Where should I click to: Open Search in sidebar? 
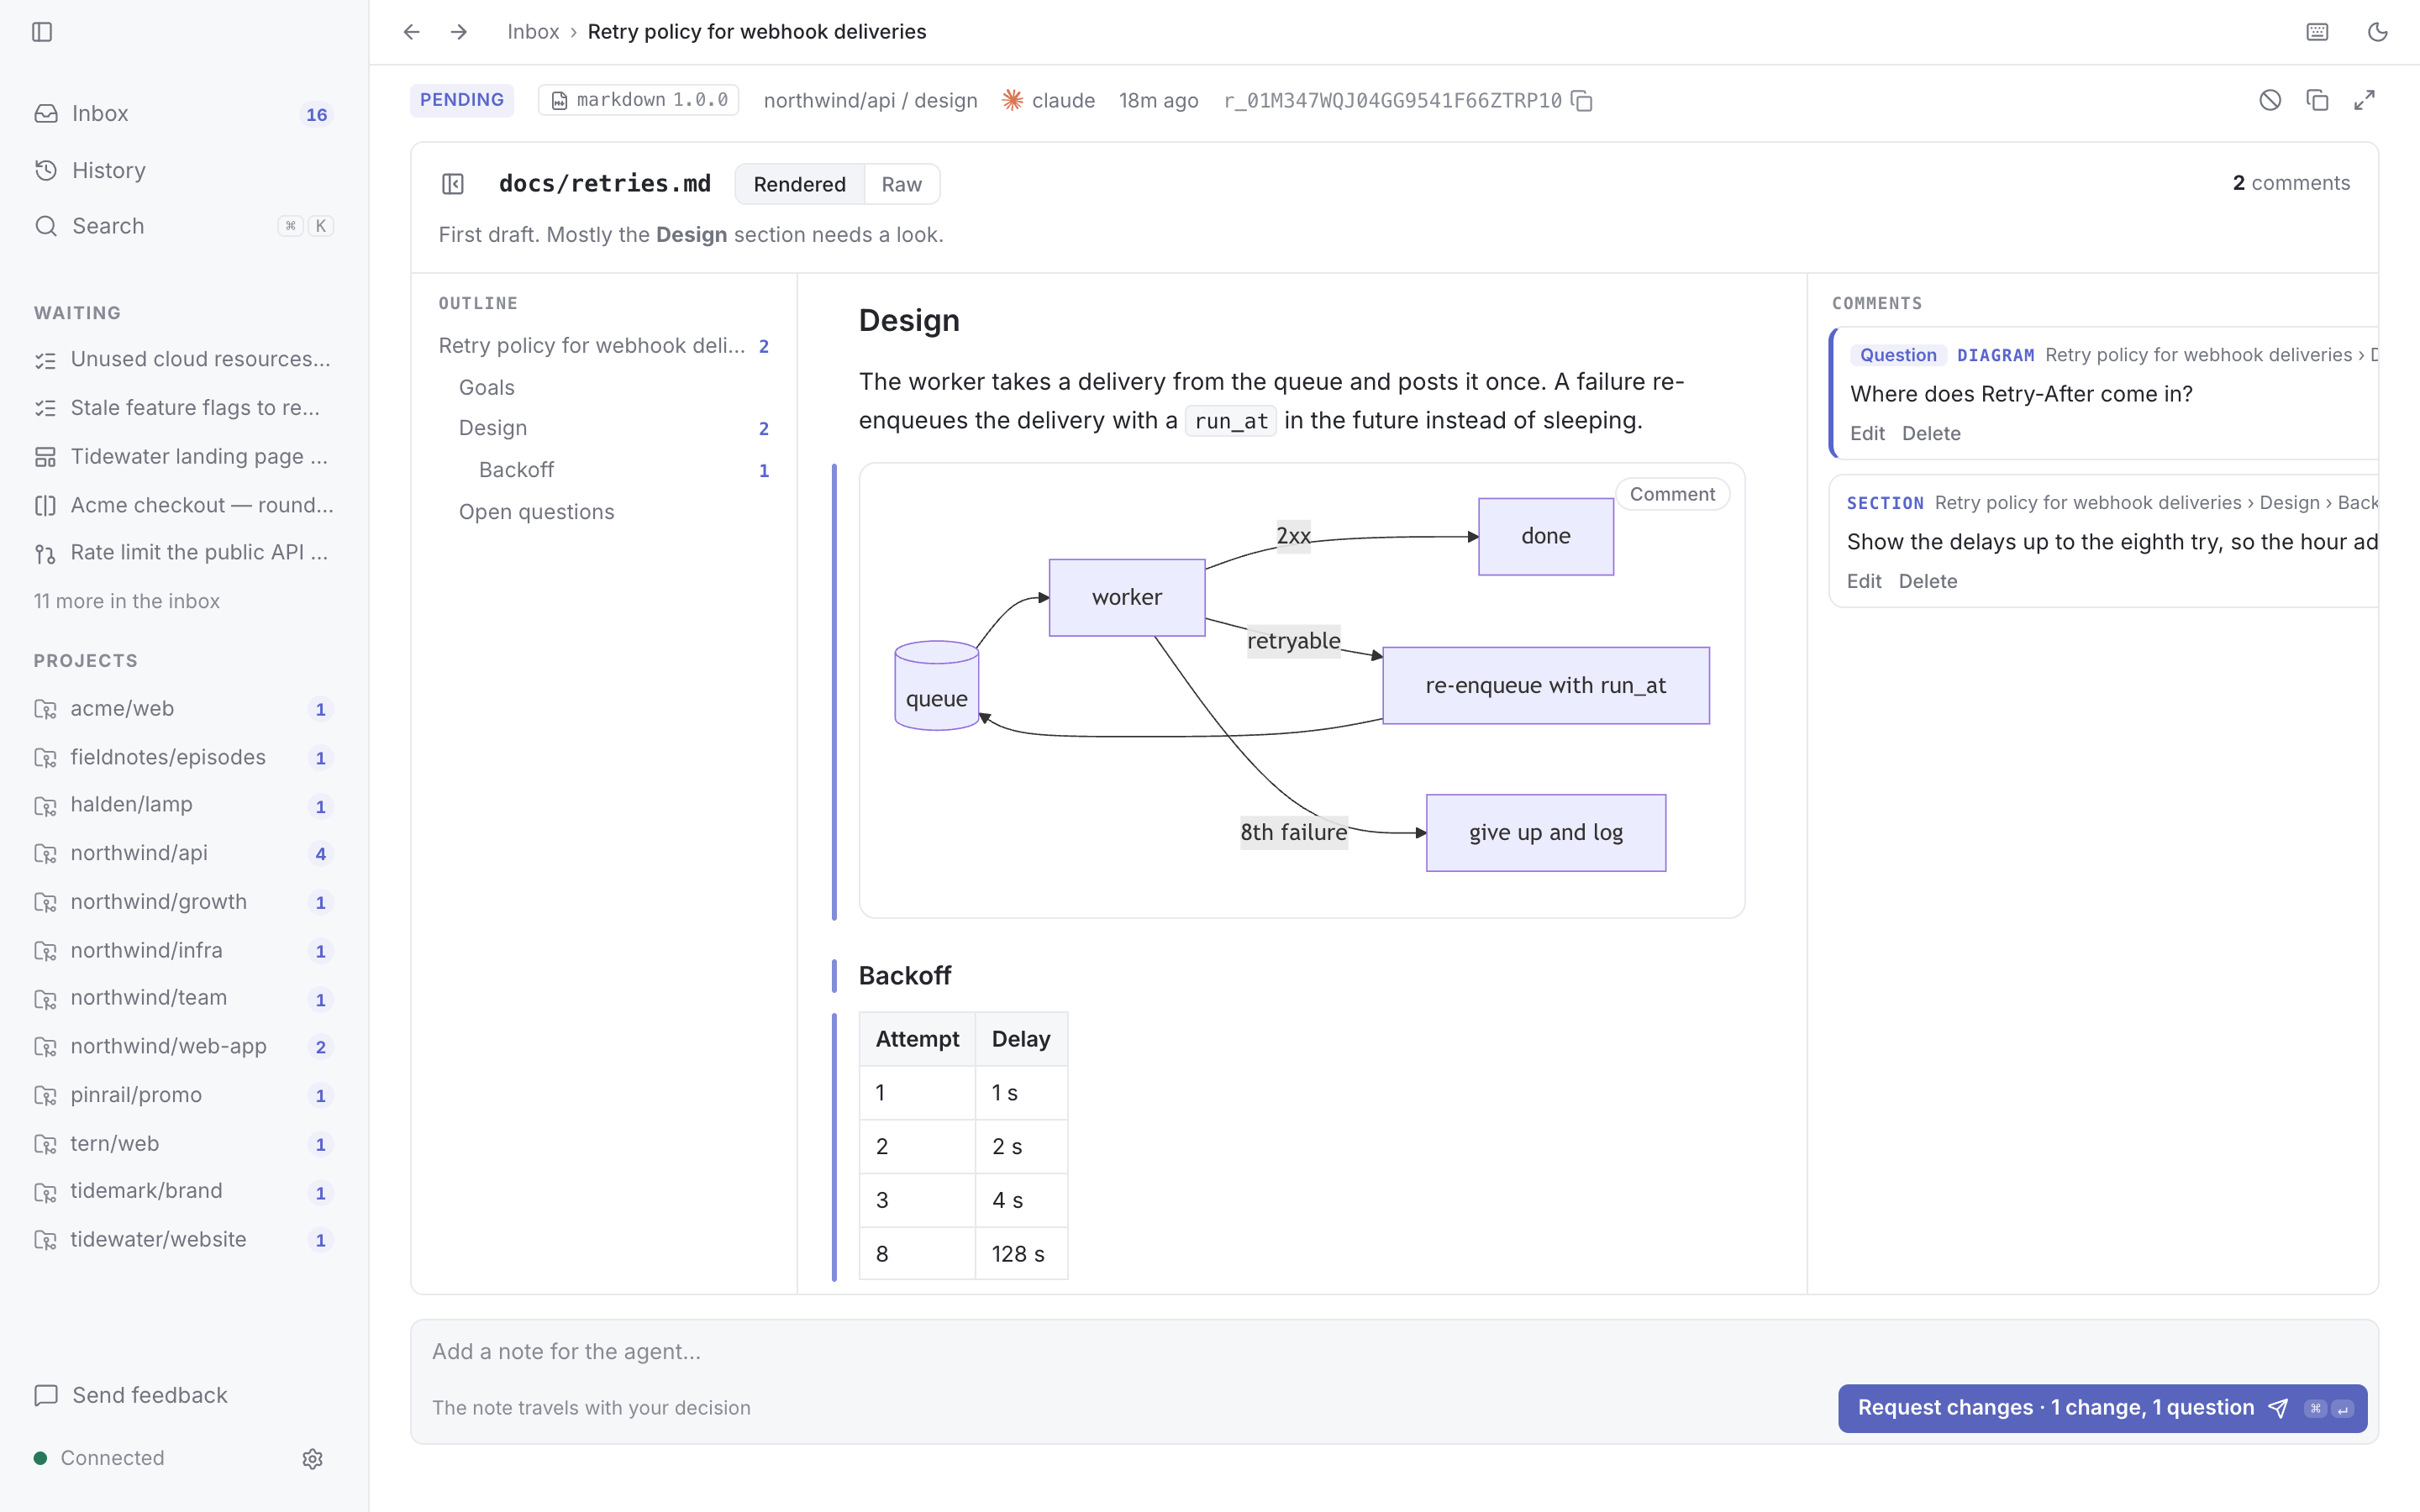click(184, 226)
